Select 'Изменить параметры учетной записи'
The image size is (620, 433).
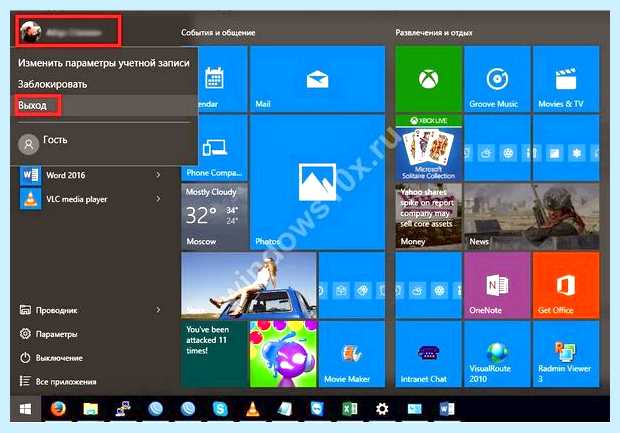click(x=104, y=63)
